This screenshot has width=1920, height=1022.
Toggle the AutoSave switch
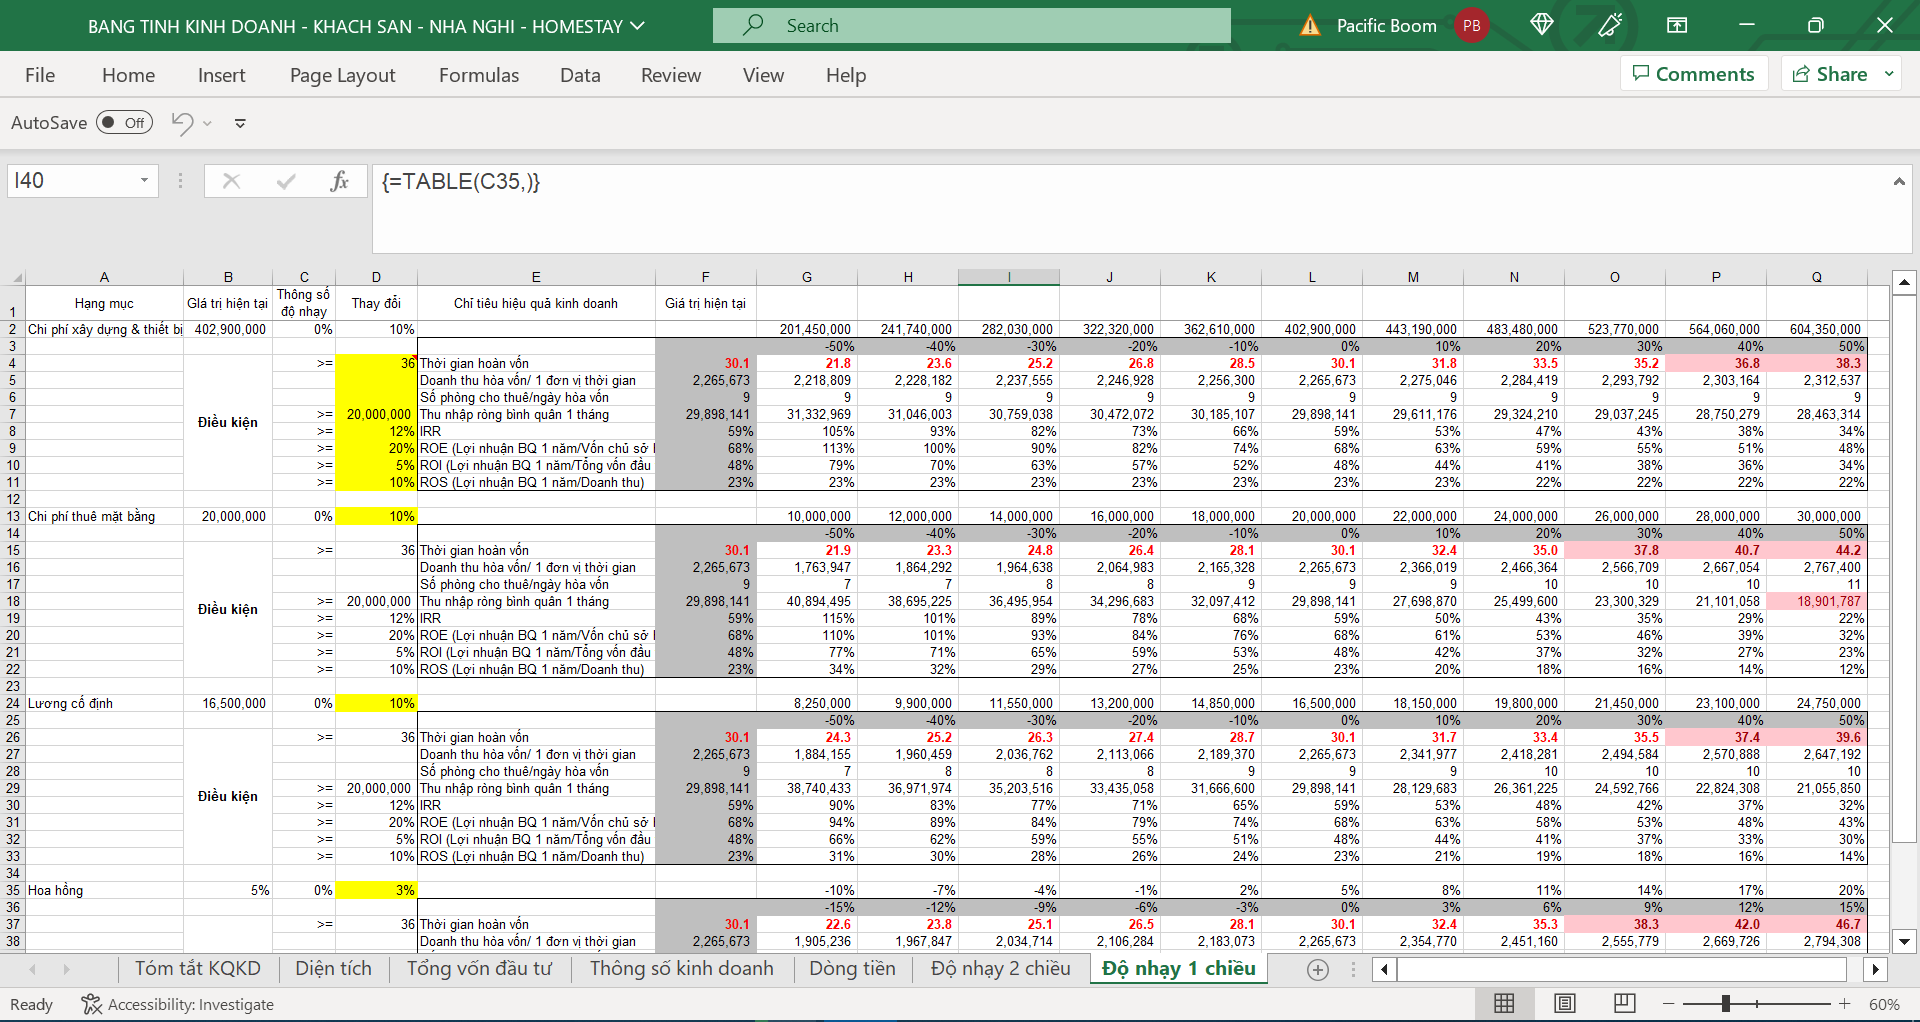pos(124,123)
